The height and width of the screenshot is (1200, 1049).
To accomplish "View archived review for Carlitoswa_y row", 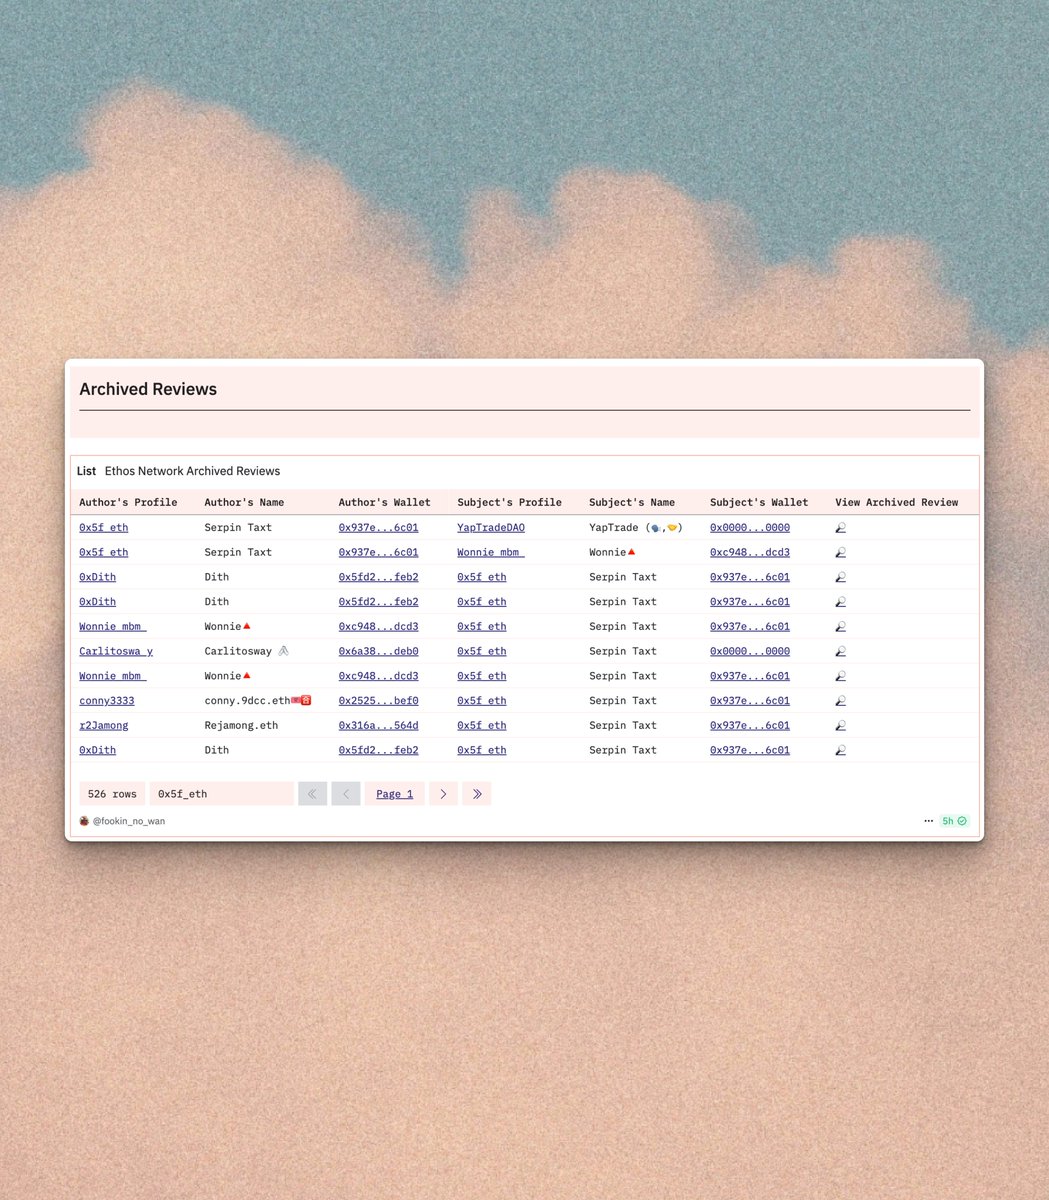I will coord(840,651).
